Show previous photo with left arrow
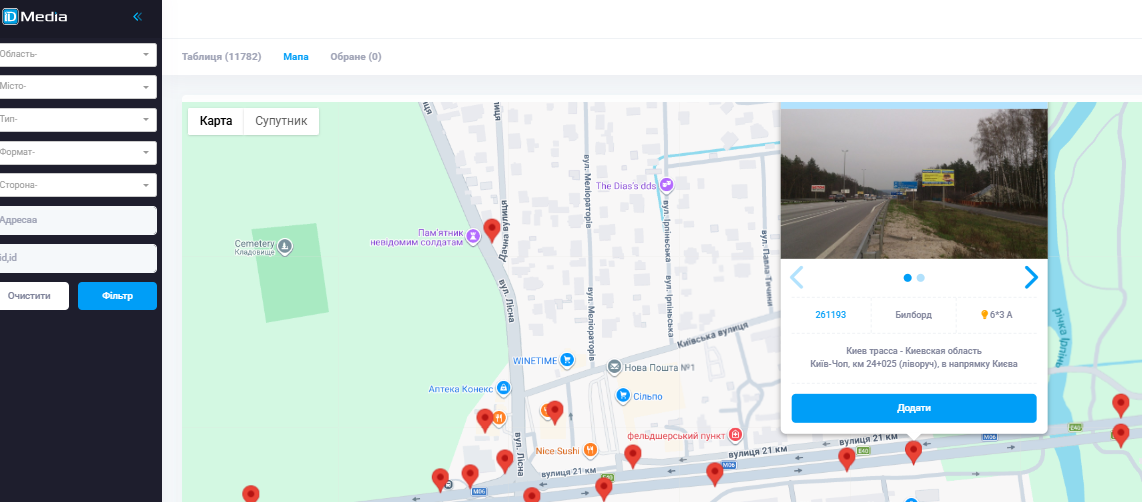 [x=797, y=278]
